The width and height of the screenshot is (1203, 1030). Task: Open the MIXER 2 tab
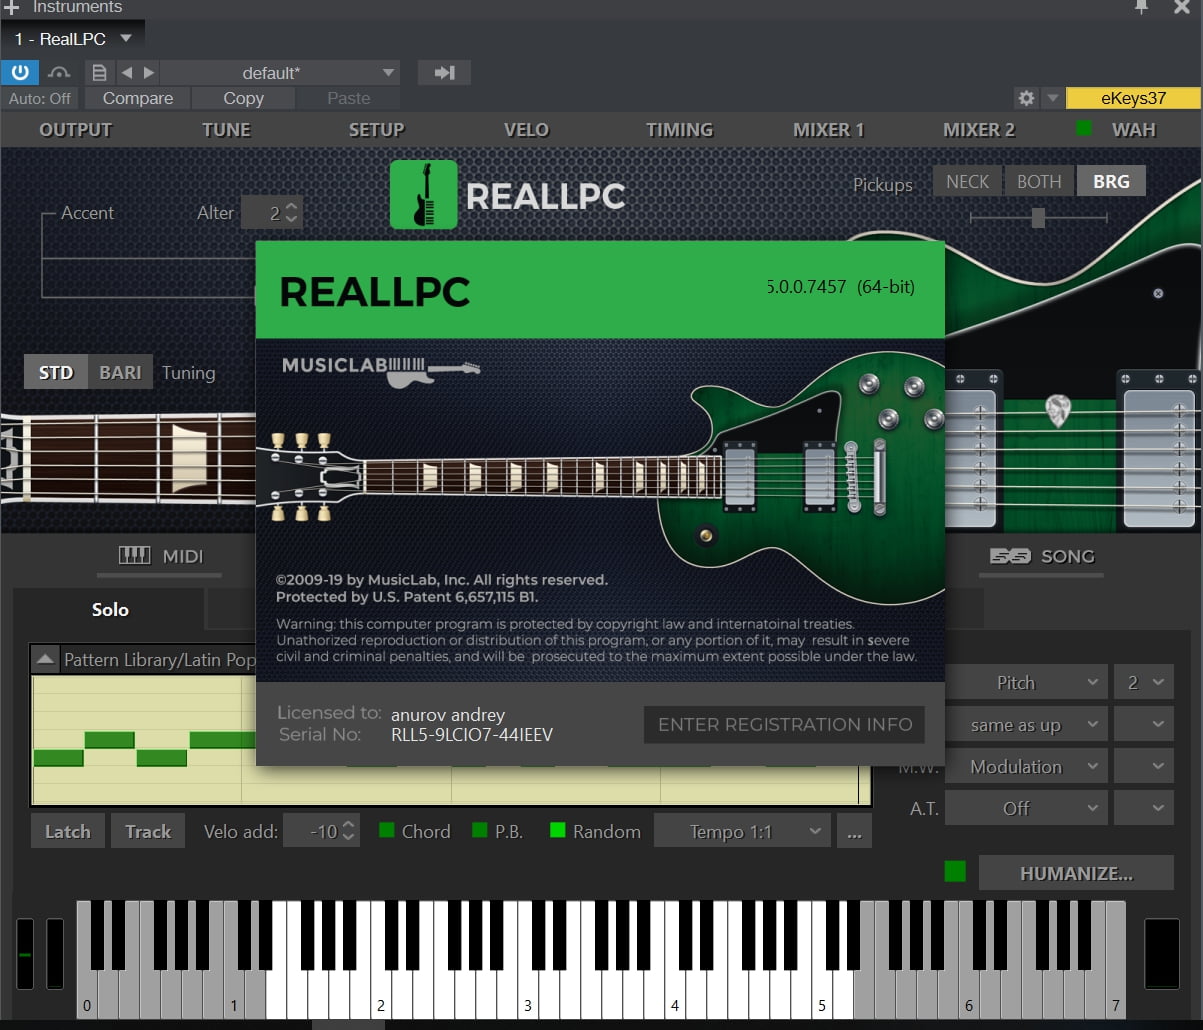[x=978, y=129]
